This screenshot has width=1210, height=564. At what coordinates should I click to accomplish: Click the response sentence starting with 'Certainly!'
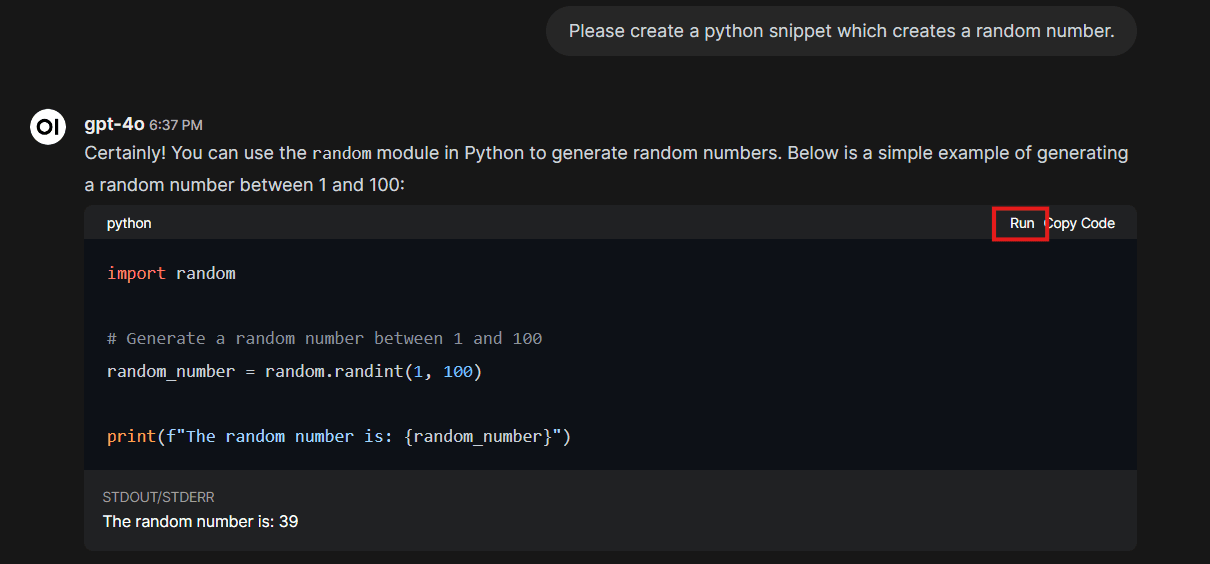[606, 153]
